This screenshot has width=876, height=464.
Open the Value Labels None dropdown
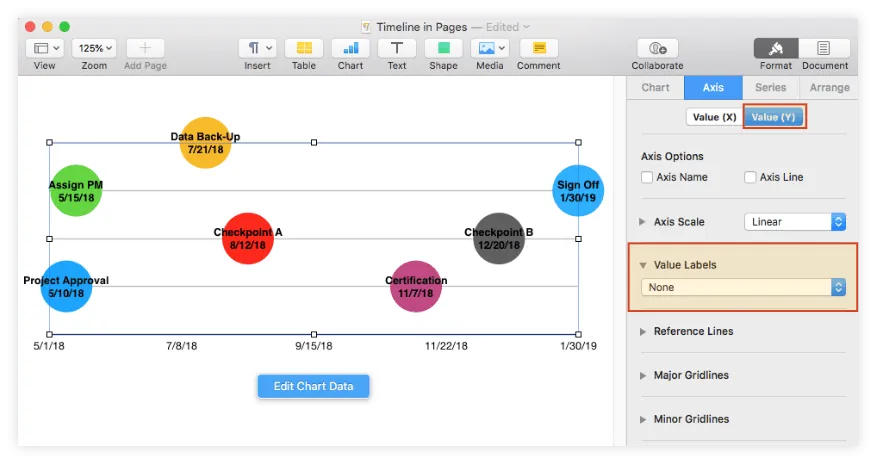coord(744,287)
